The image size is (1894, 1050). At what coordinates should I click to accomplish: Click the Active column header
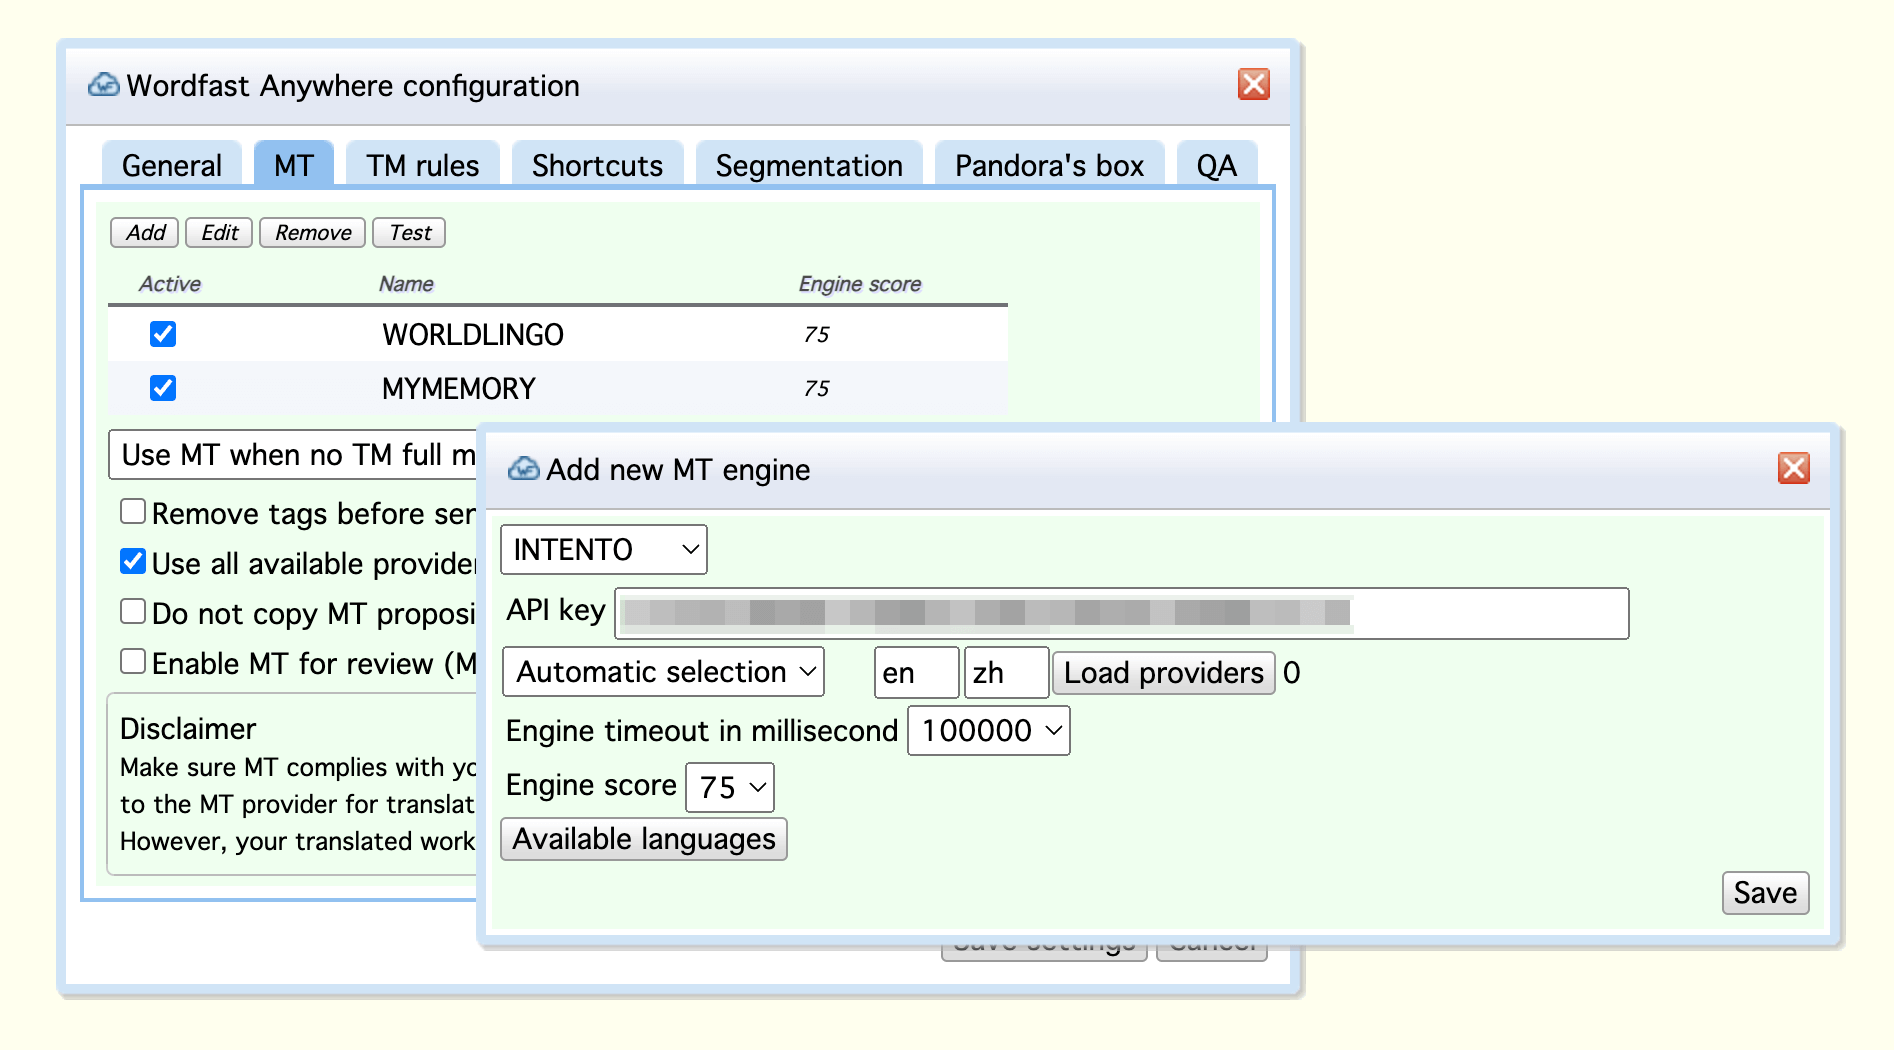tap(170, 284)
